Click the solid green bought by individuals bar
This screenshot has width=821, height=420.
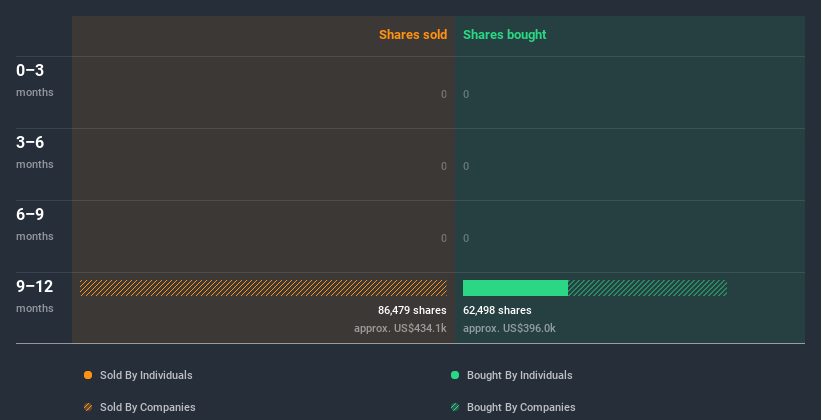point(515,288)
